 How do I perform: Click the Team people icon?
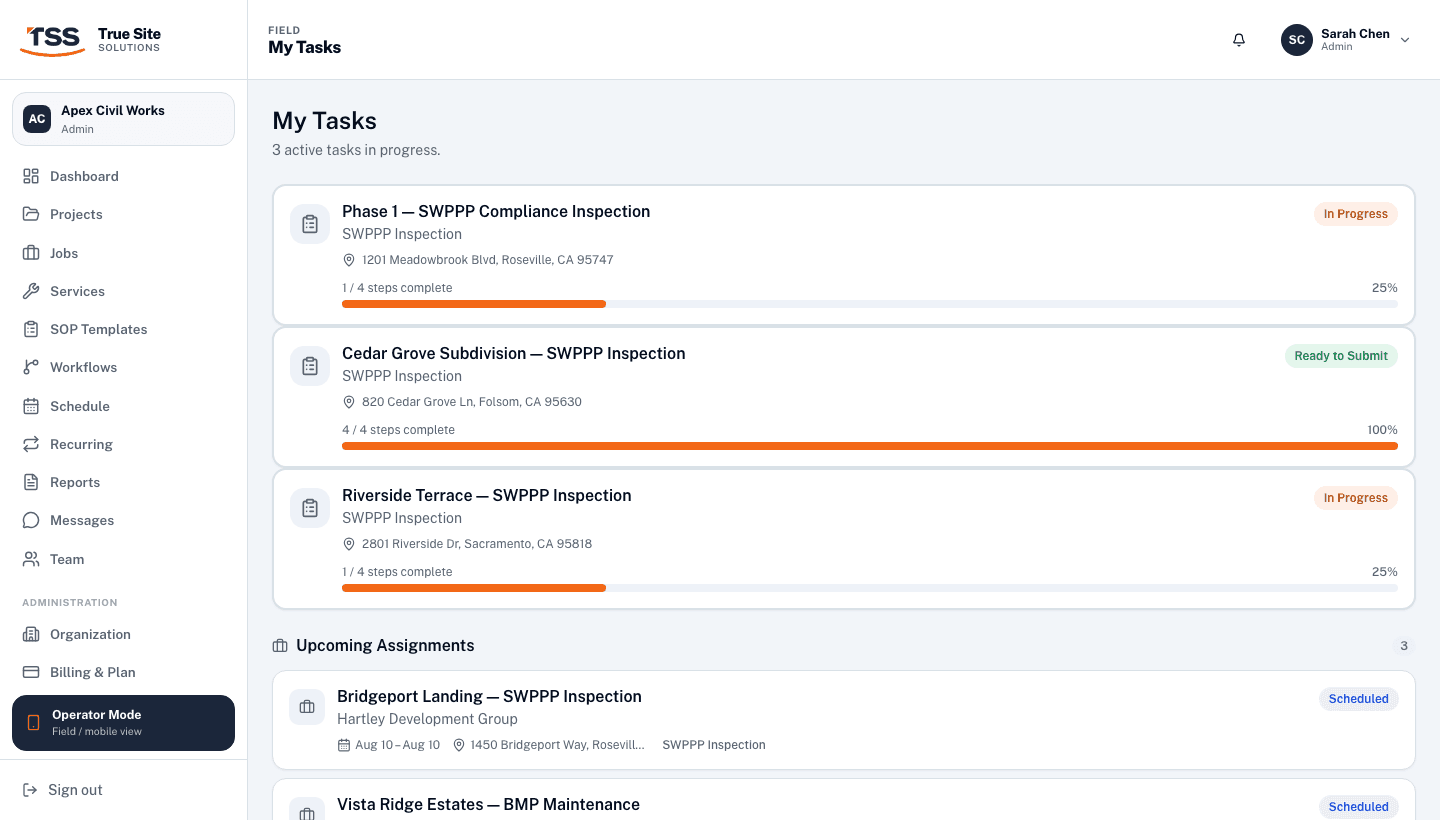(x=31, y=559)
